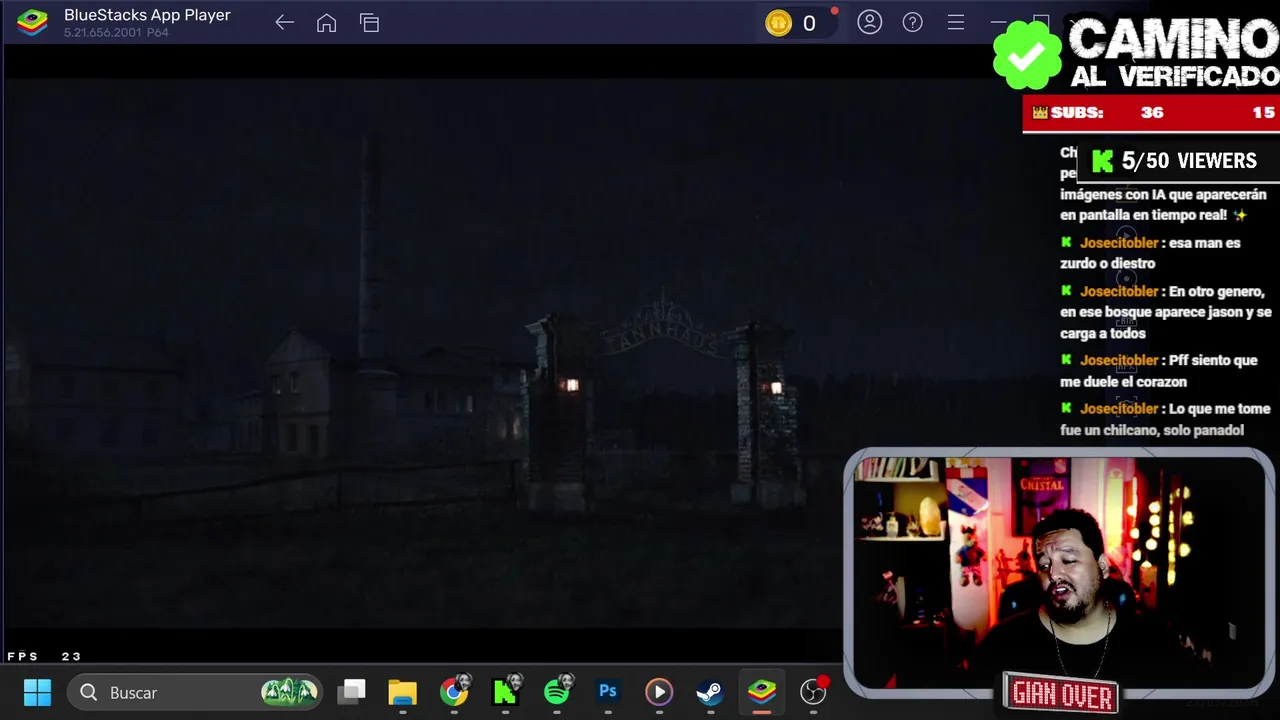Click the lit lantern on left gate pillar
Screen dimensions: 1280x720
coord(571,385)
